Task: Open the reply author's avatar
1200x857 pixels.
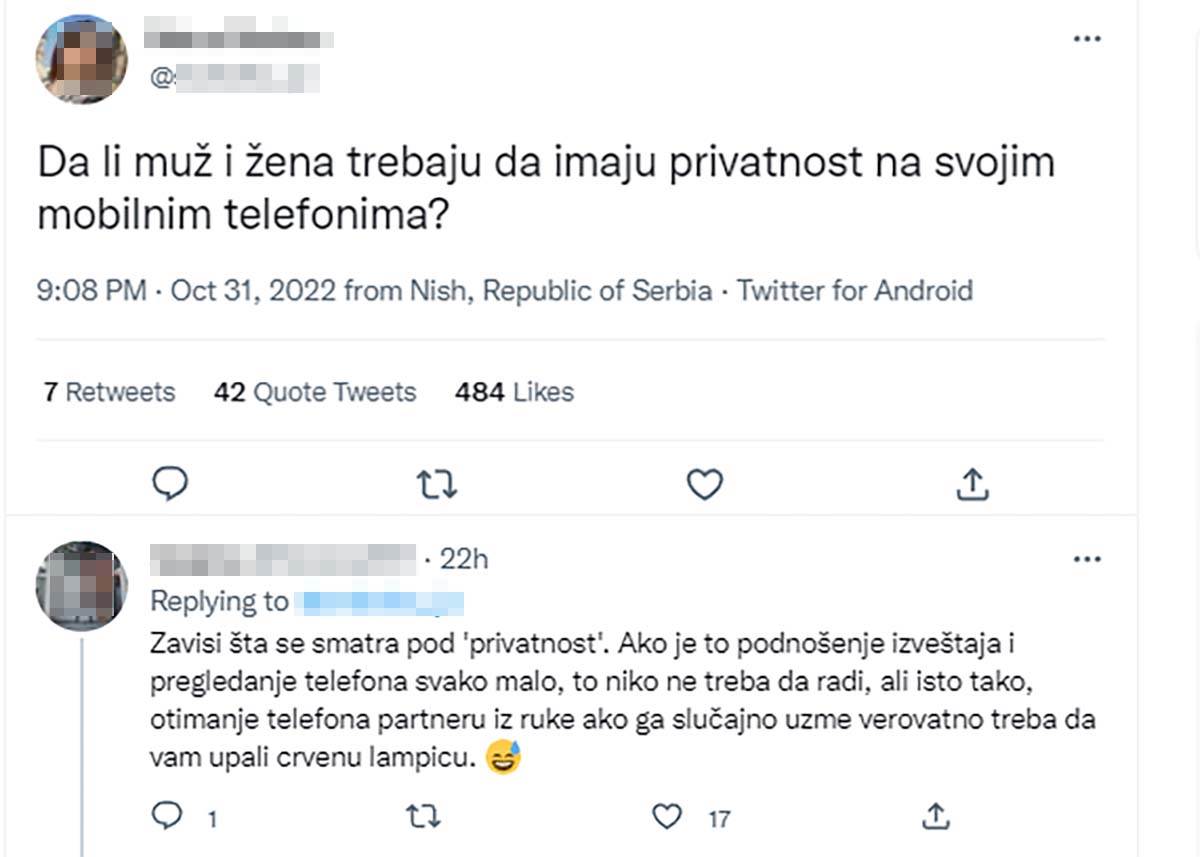Action: click(82, 586)
